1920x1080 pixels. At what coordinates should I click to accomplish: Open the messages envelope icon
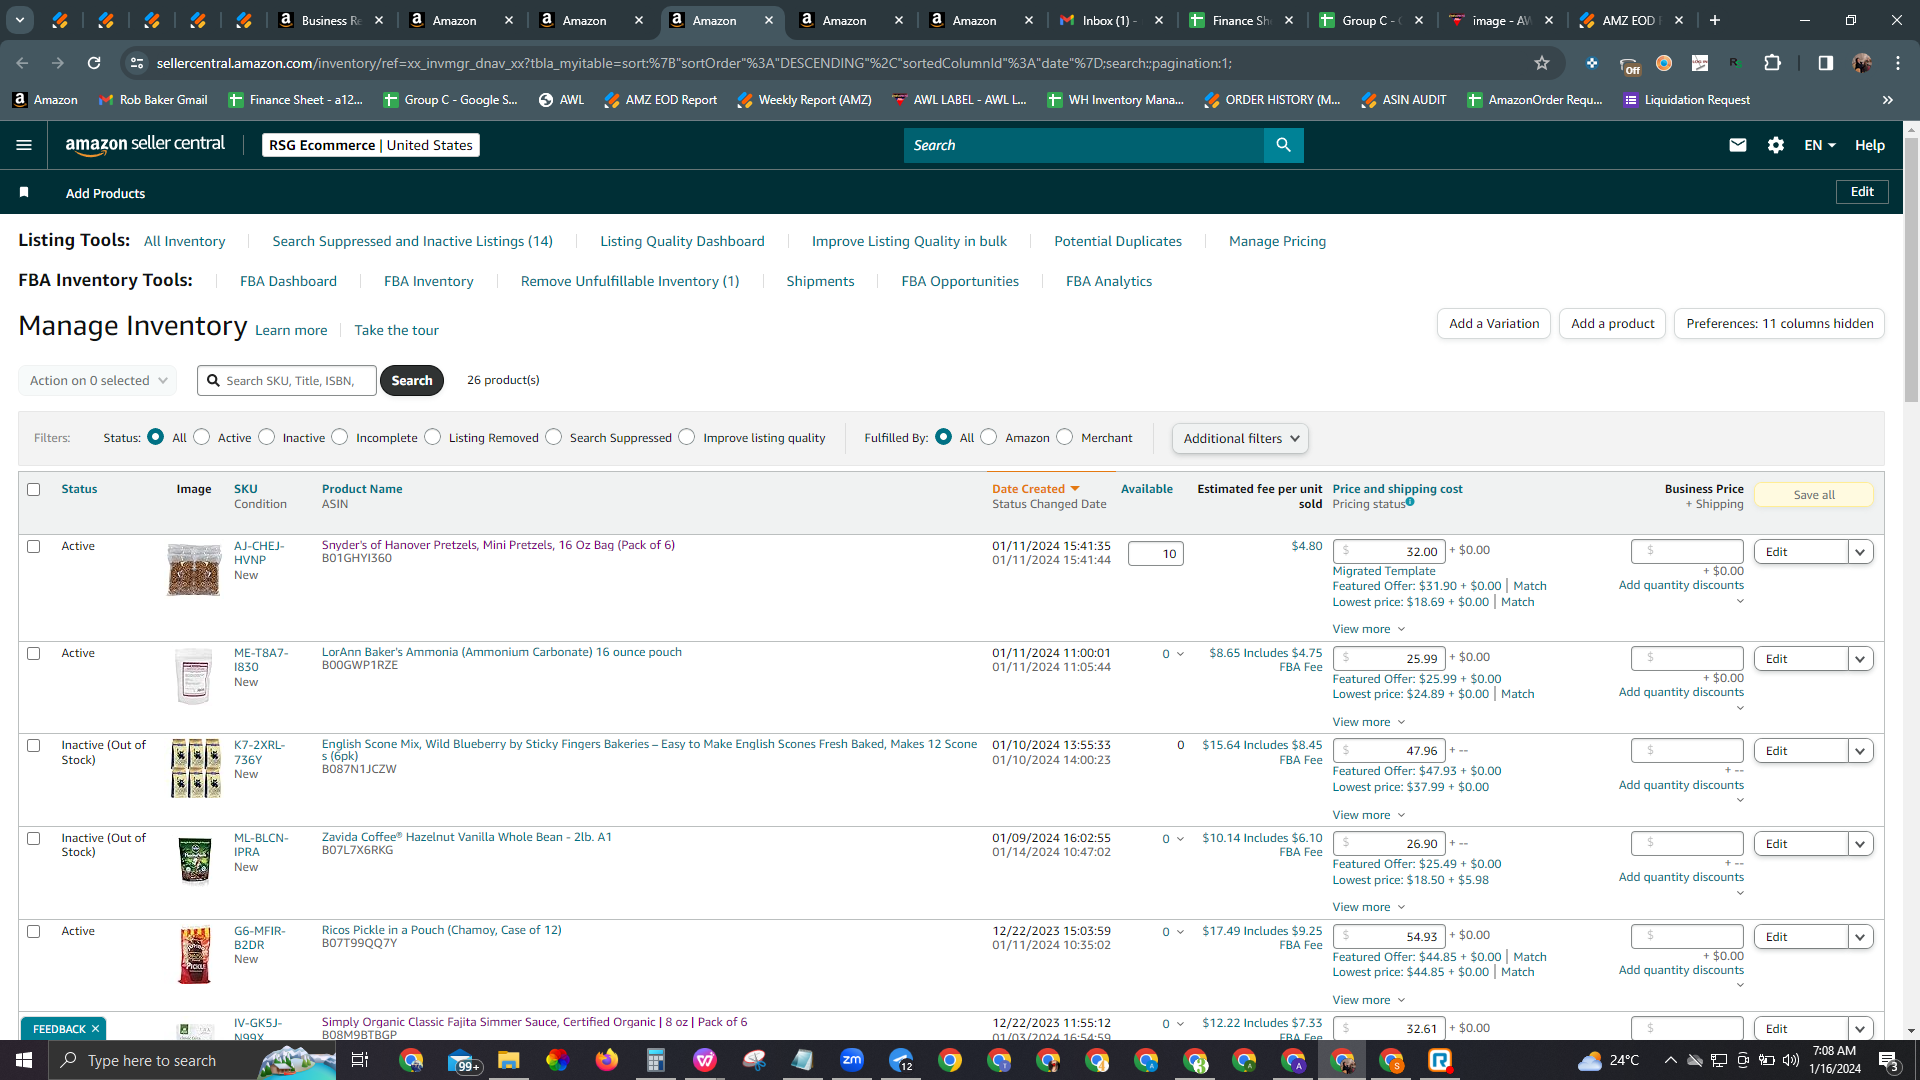[x=1738, y=145]
